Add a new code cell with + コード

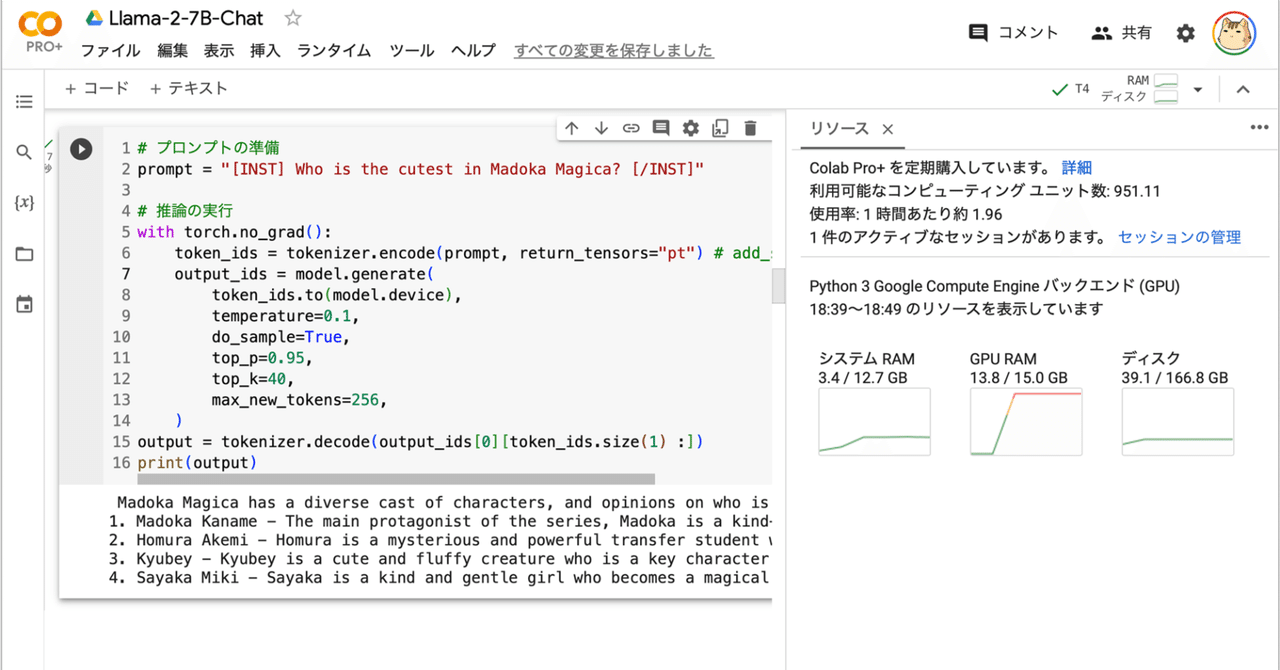pos(97,88)
